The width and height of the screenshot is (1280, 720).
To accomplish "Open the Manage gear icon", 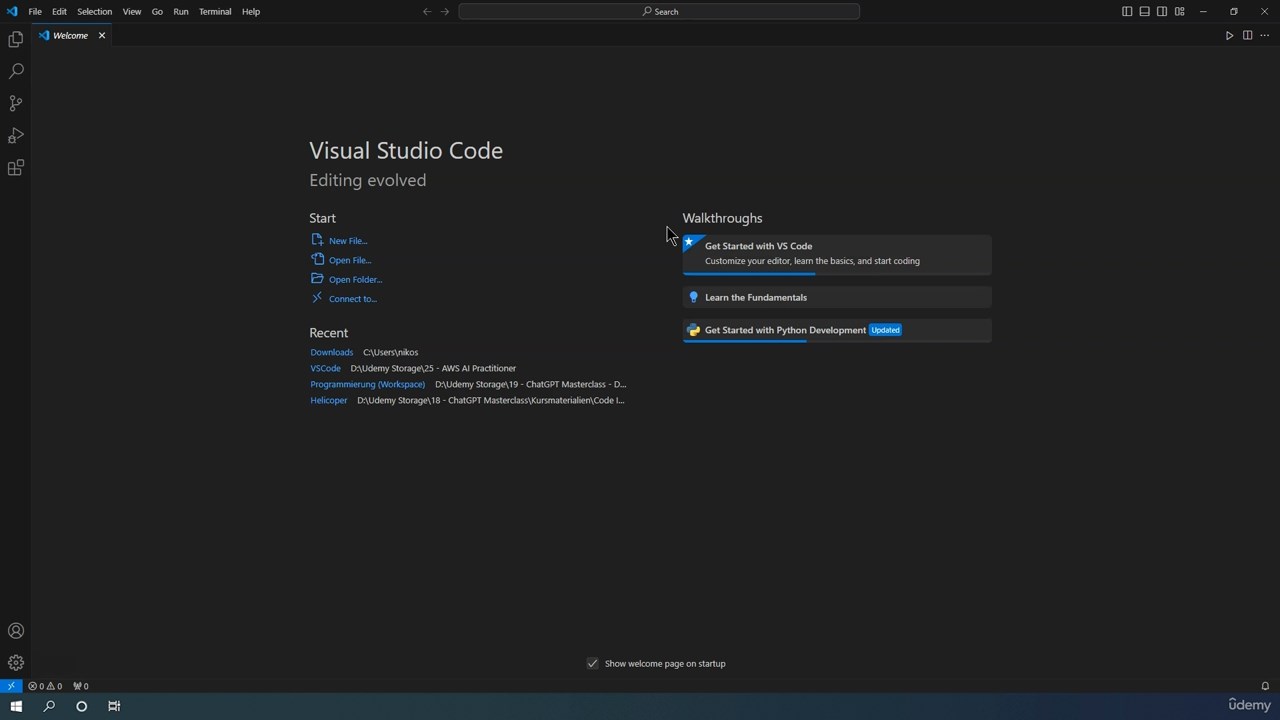I will pyautogui.click(x=15, y=663).
